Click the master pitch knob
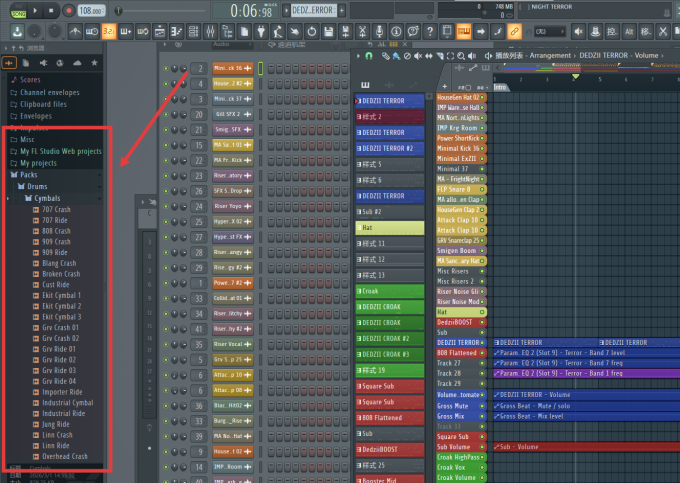The height and width of the screenshot is (483, 680). (54, 31)
